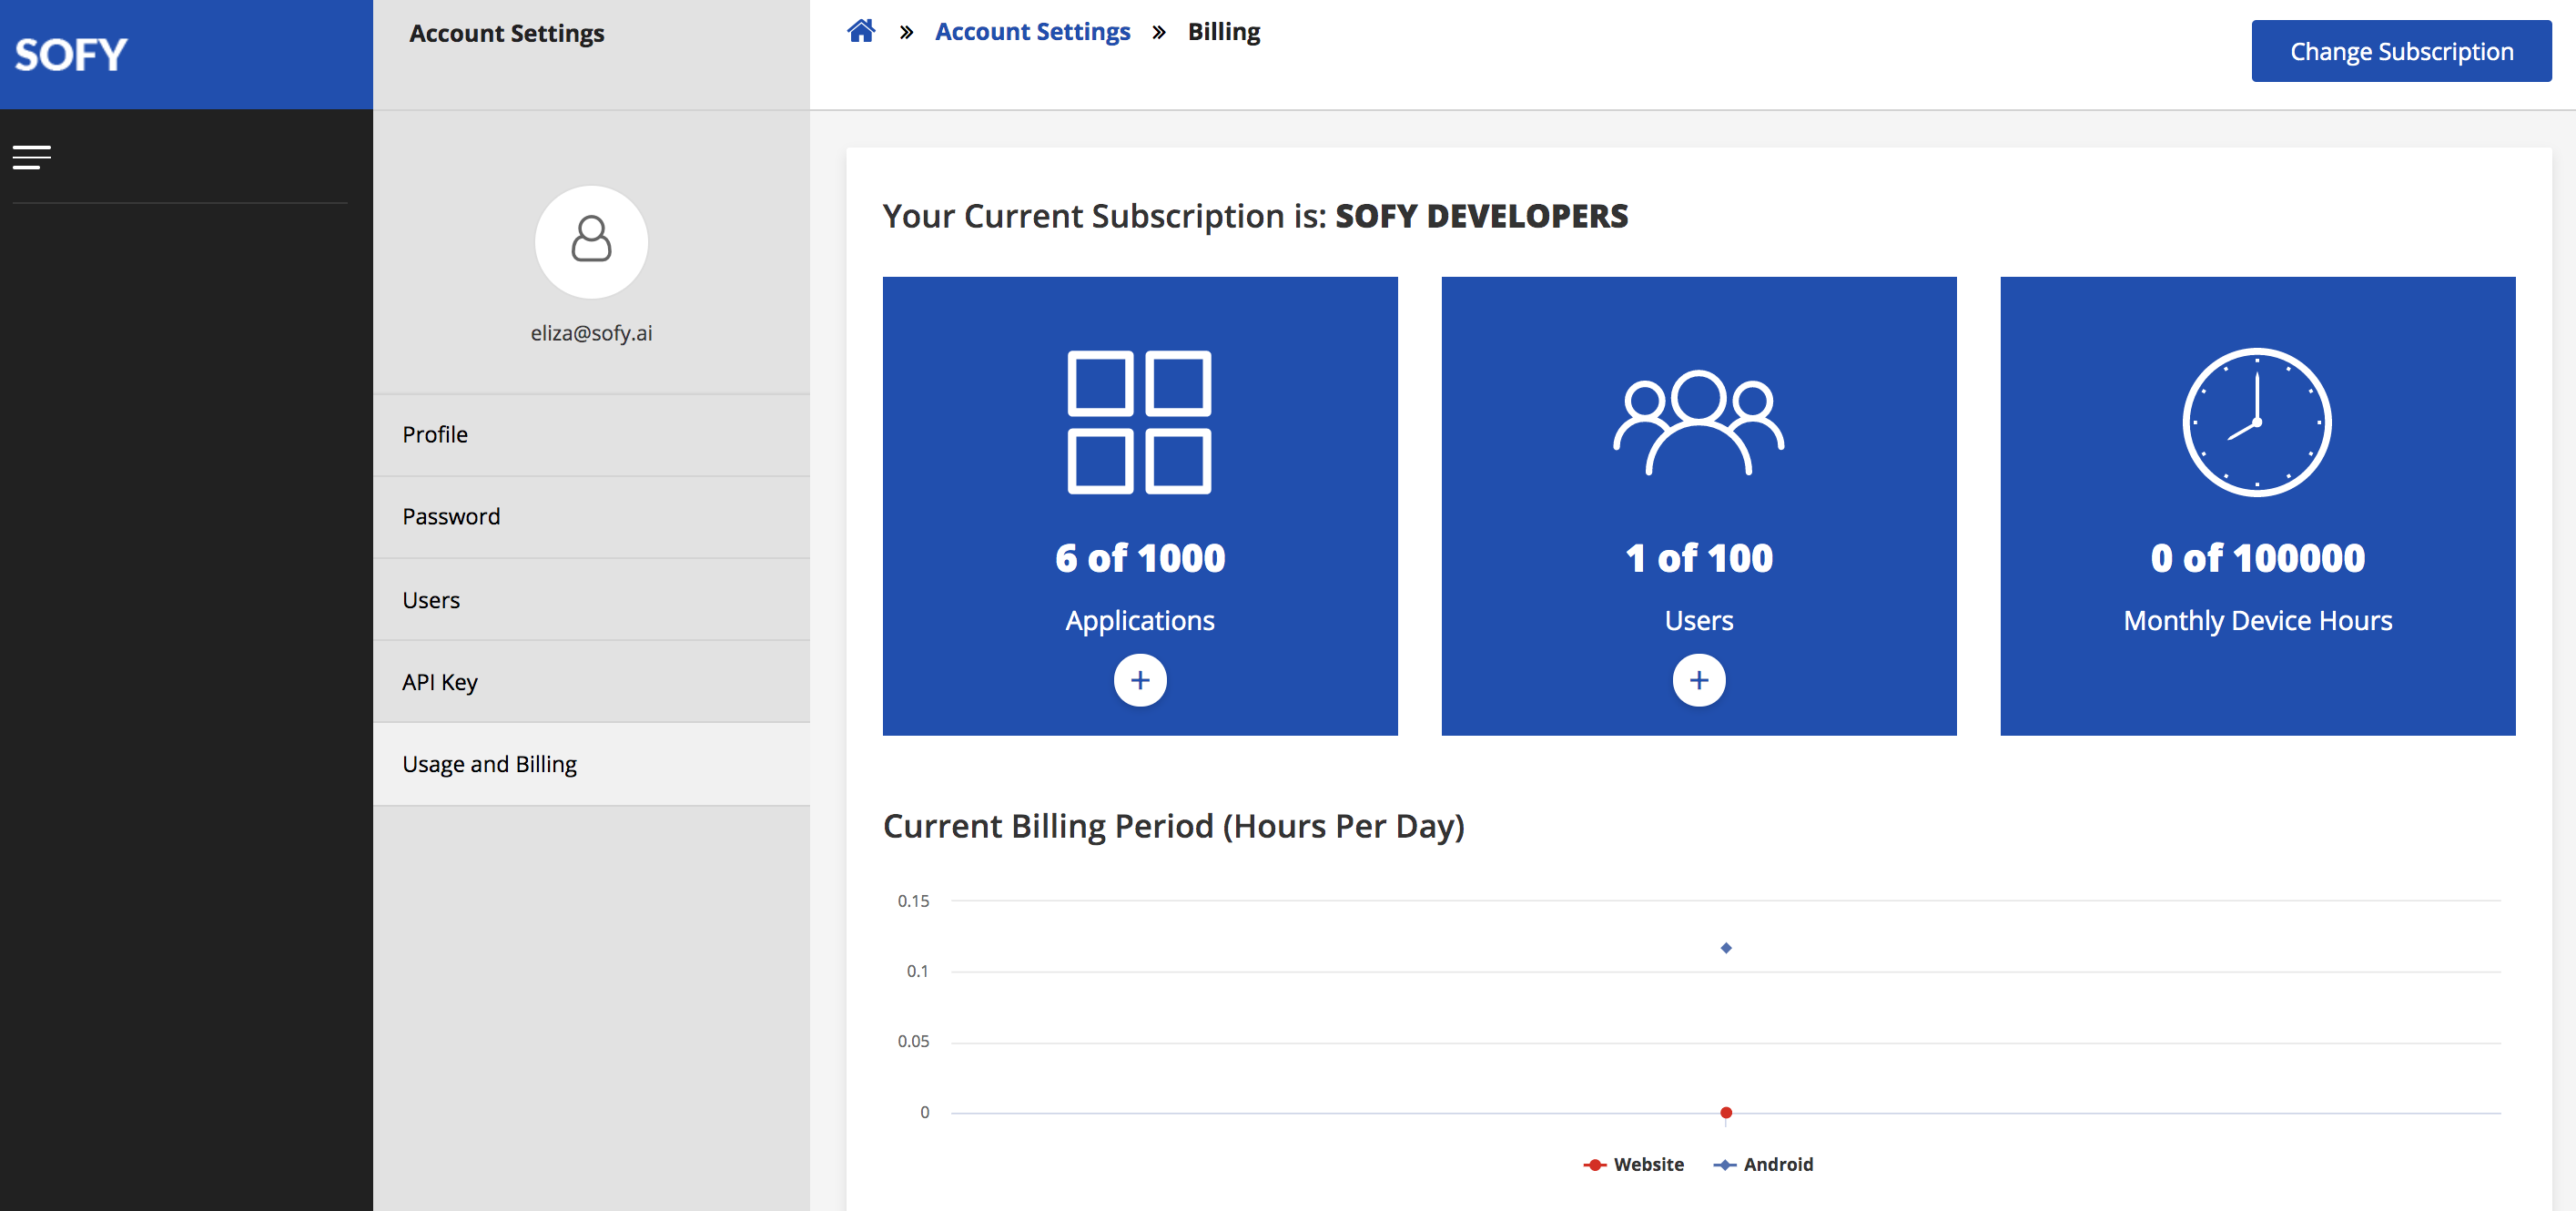The image size is (2576, 1211).
Task: Open the hamburger menu in the sidebar
Action: pyautogui.click(x=32, y=157)
